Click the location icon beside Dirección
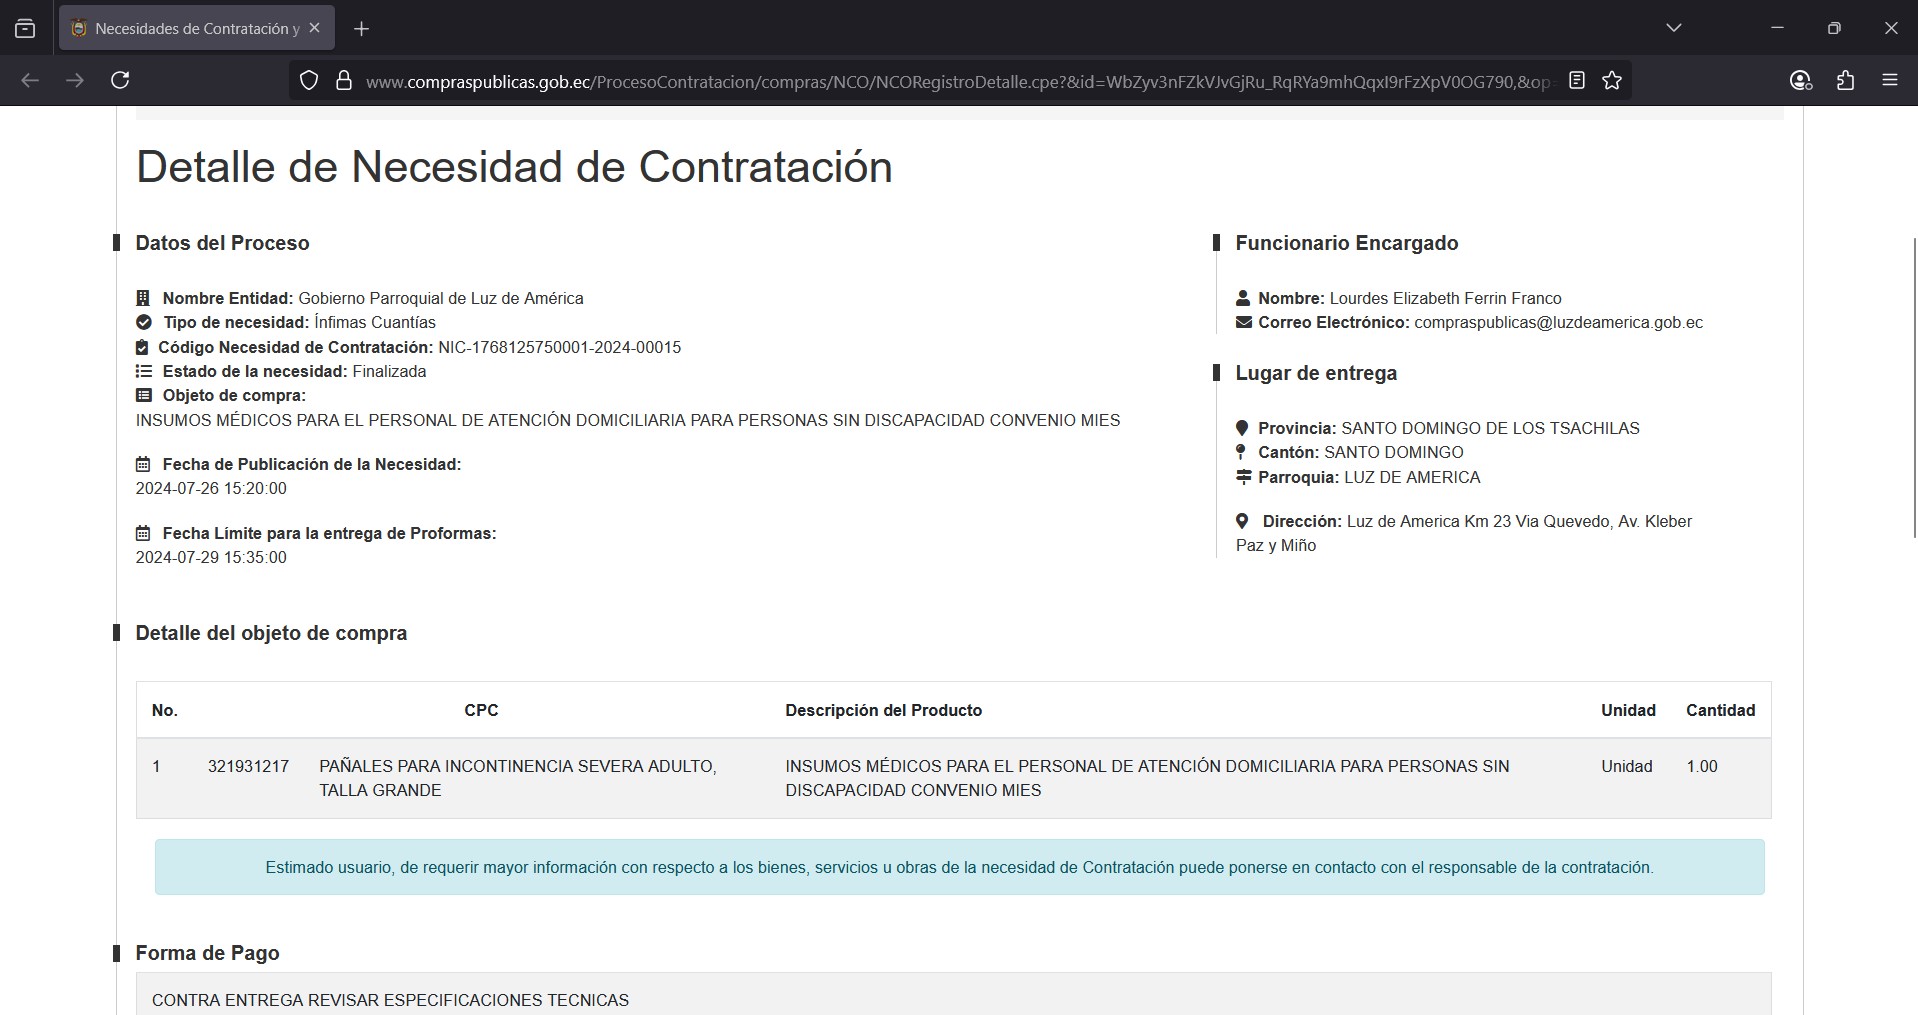Image resolution: width=1918 pixels, height=1015 pixels. [1242, 521]
